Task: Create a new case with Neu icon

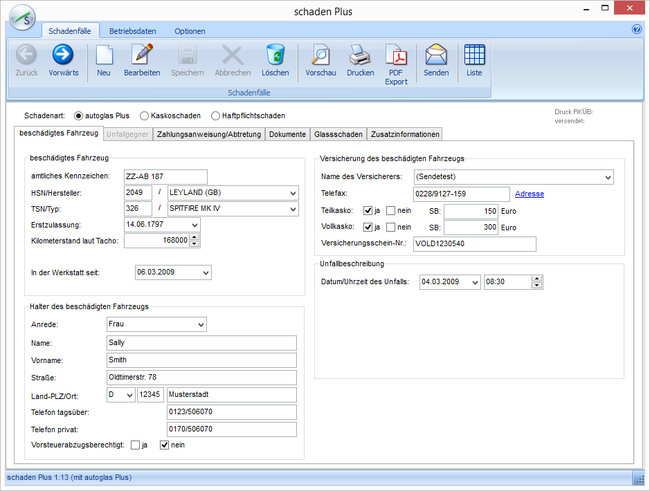Action: (104, 55)
